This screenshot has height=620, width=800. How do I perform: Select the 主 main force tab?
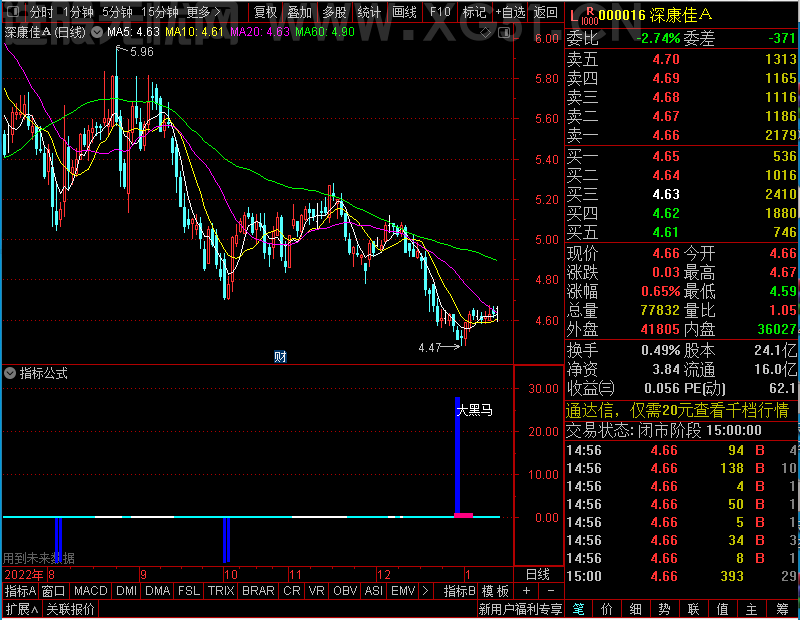click(752, 609)
